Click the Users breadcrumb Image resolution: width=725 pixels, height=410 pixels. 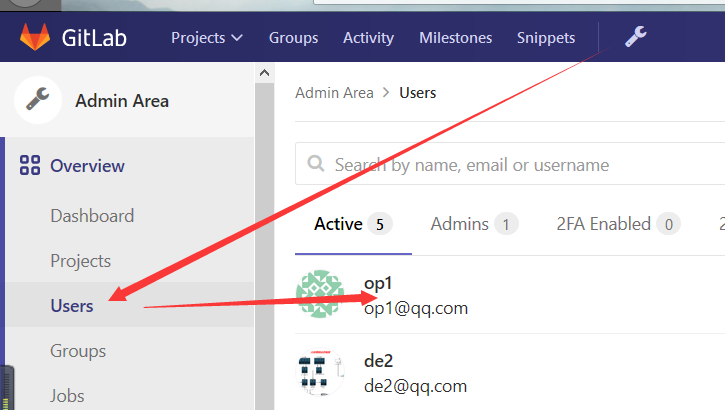(x=418, y=93)
